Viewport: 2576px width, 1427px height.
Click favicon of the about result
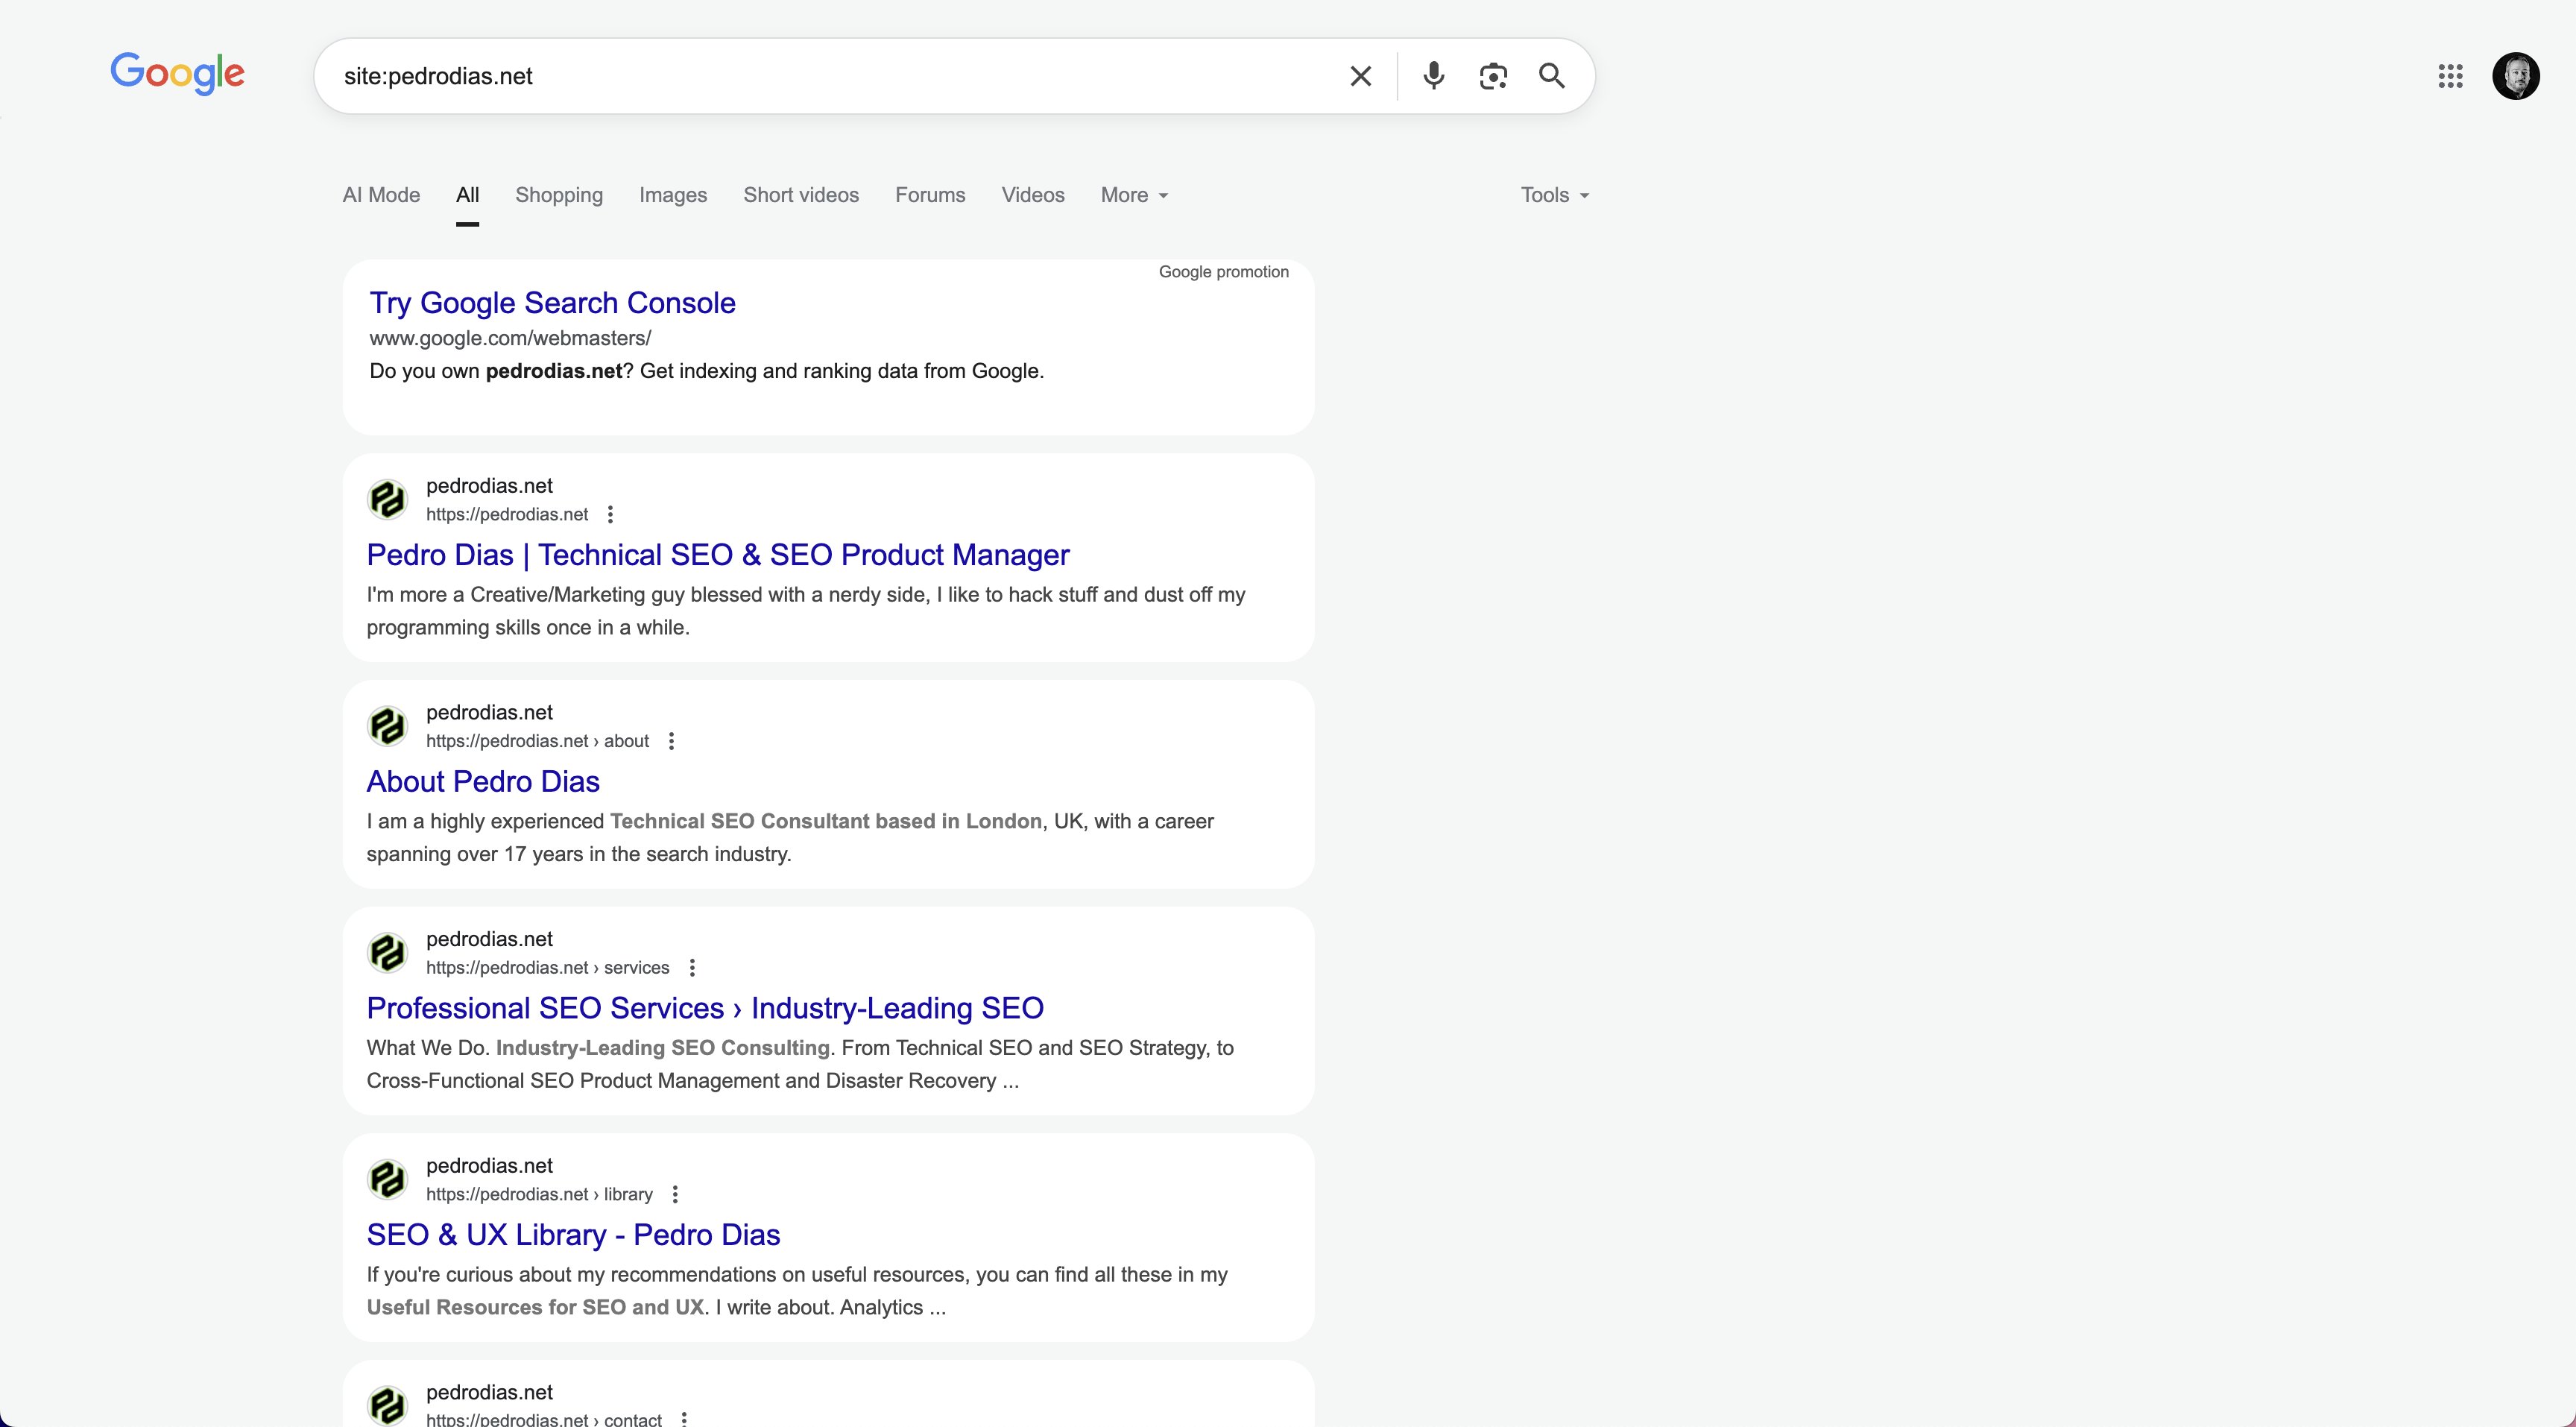click(x=387, y=727)
